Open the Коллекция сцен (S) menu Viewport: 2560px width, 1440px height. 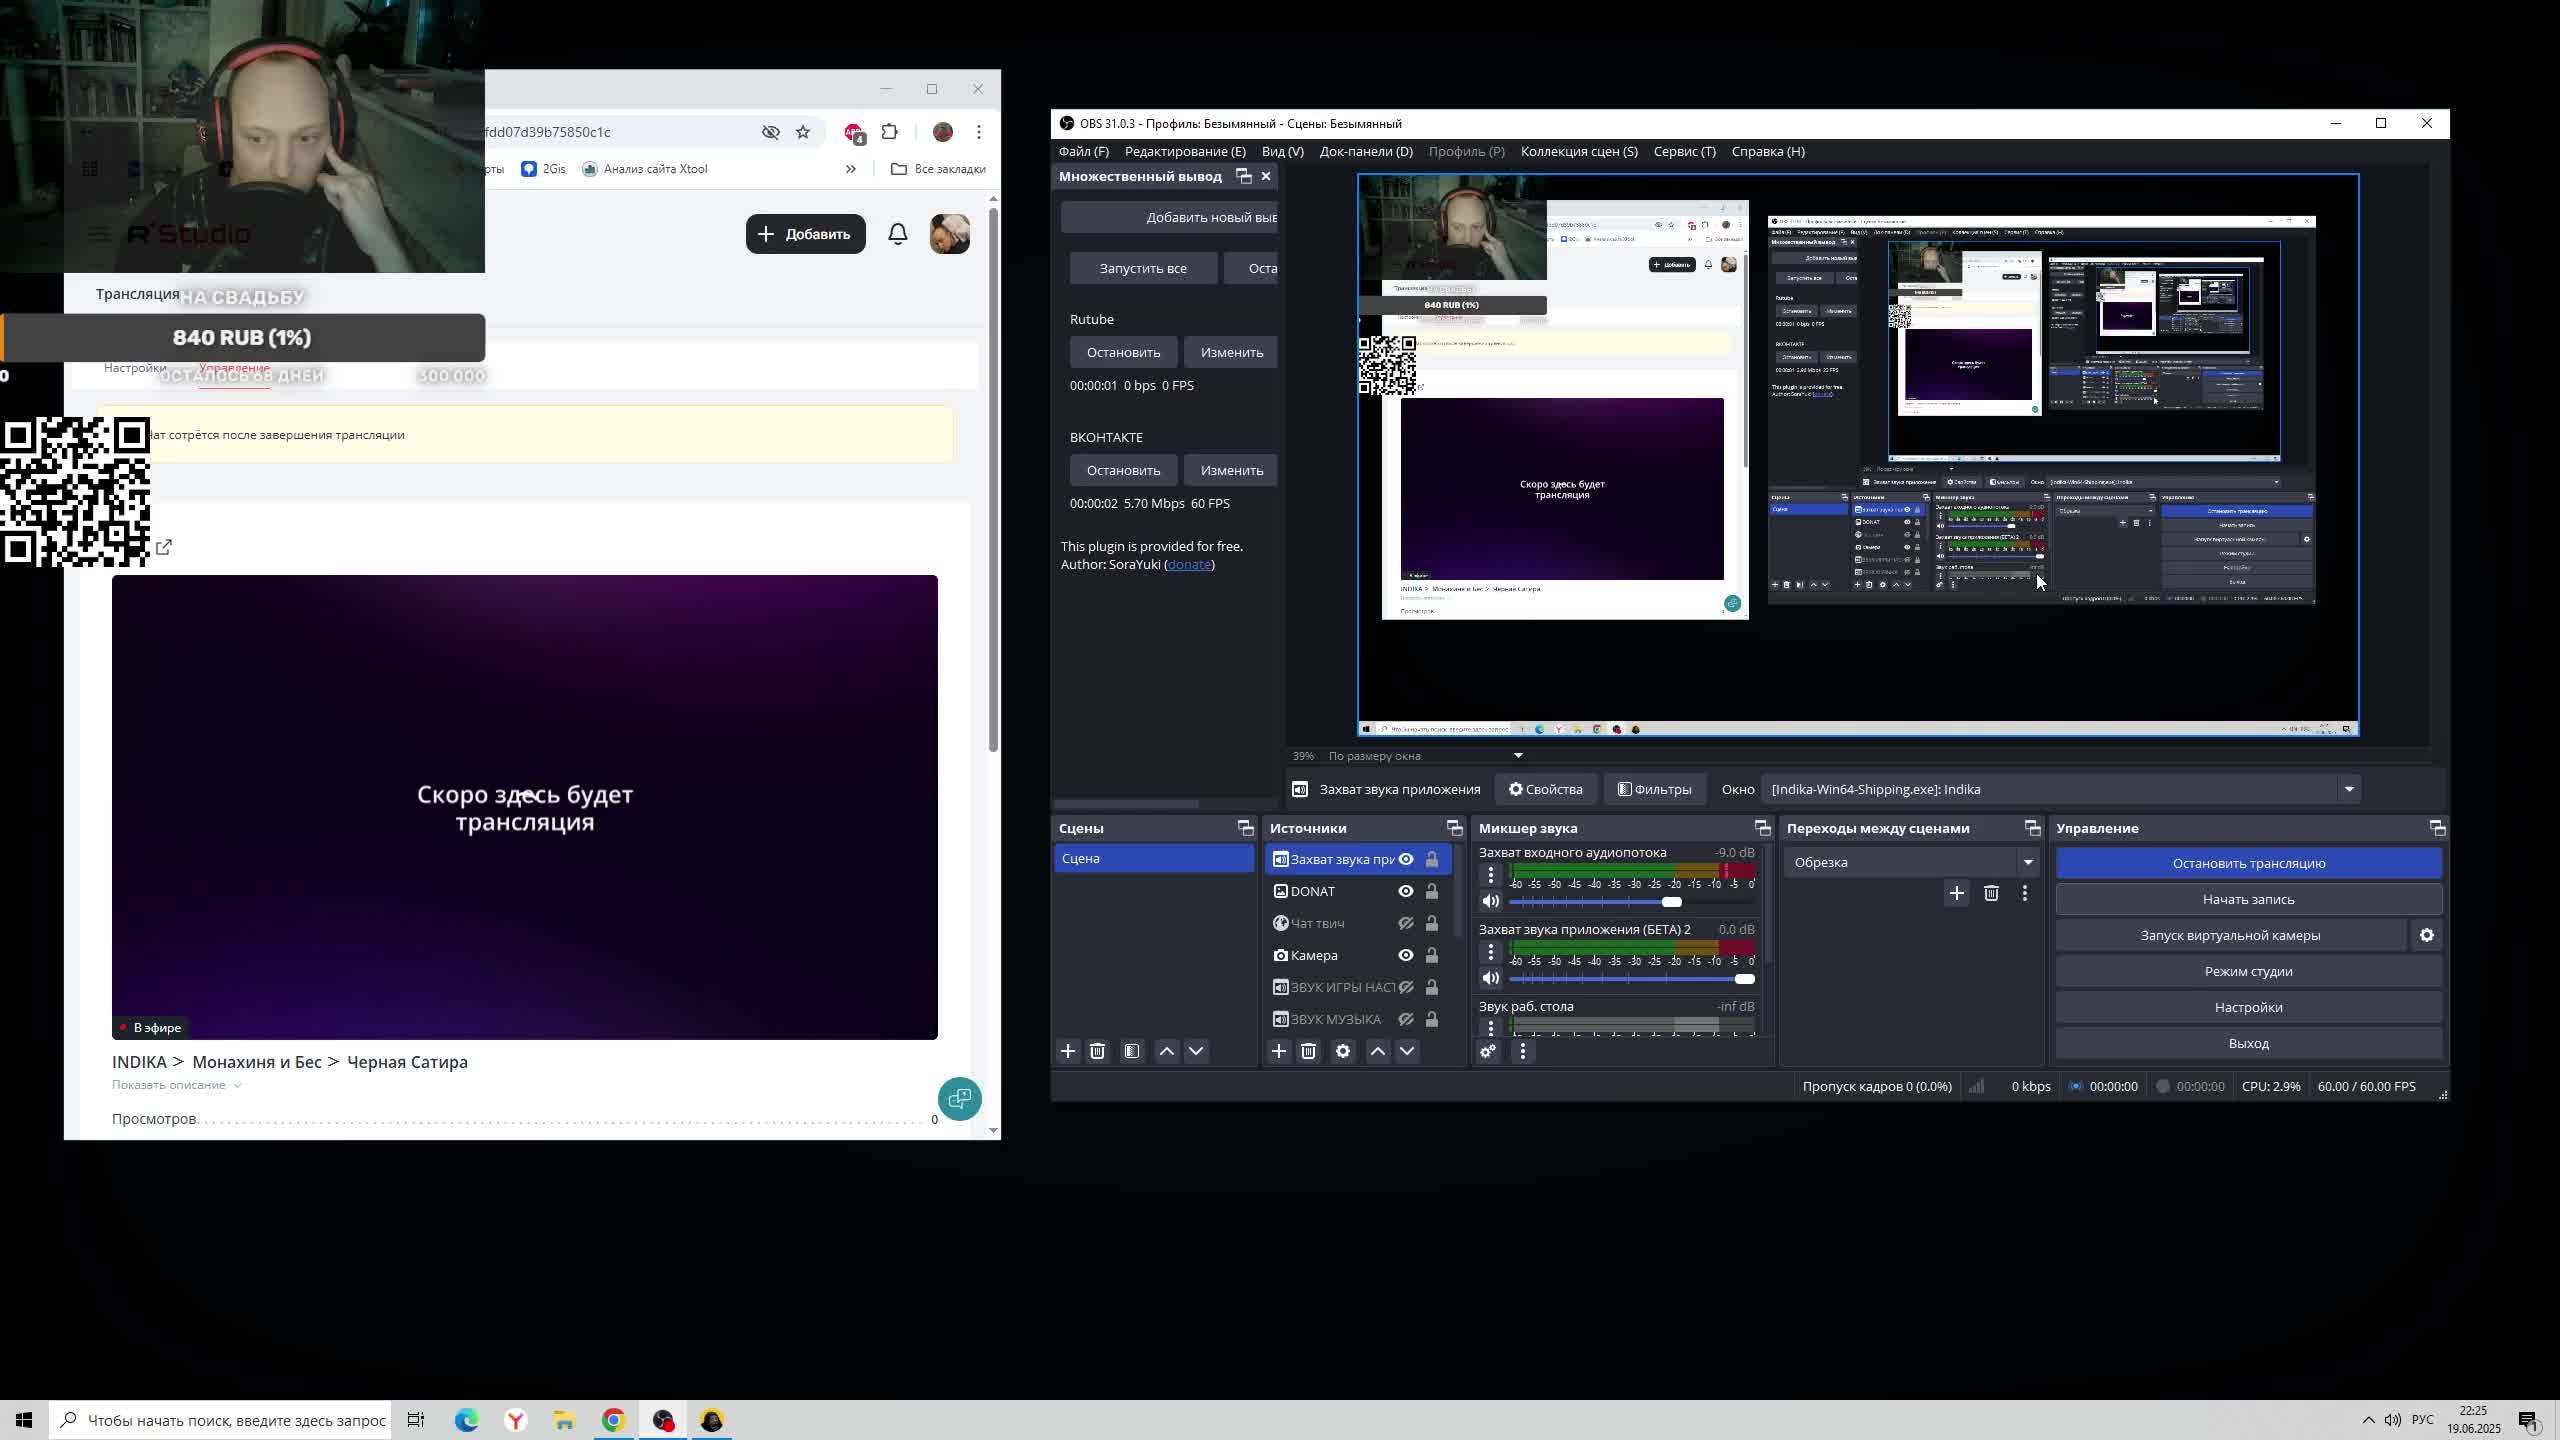(x=1579, y=151)
